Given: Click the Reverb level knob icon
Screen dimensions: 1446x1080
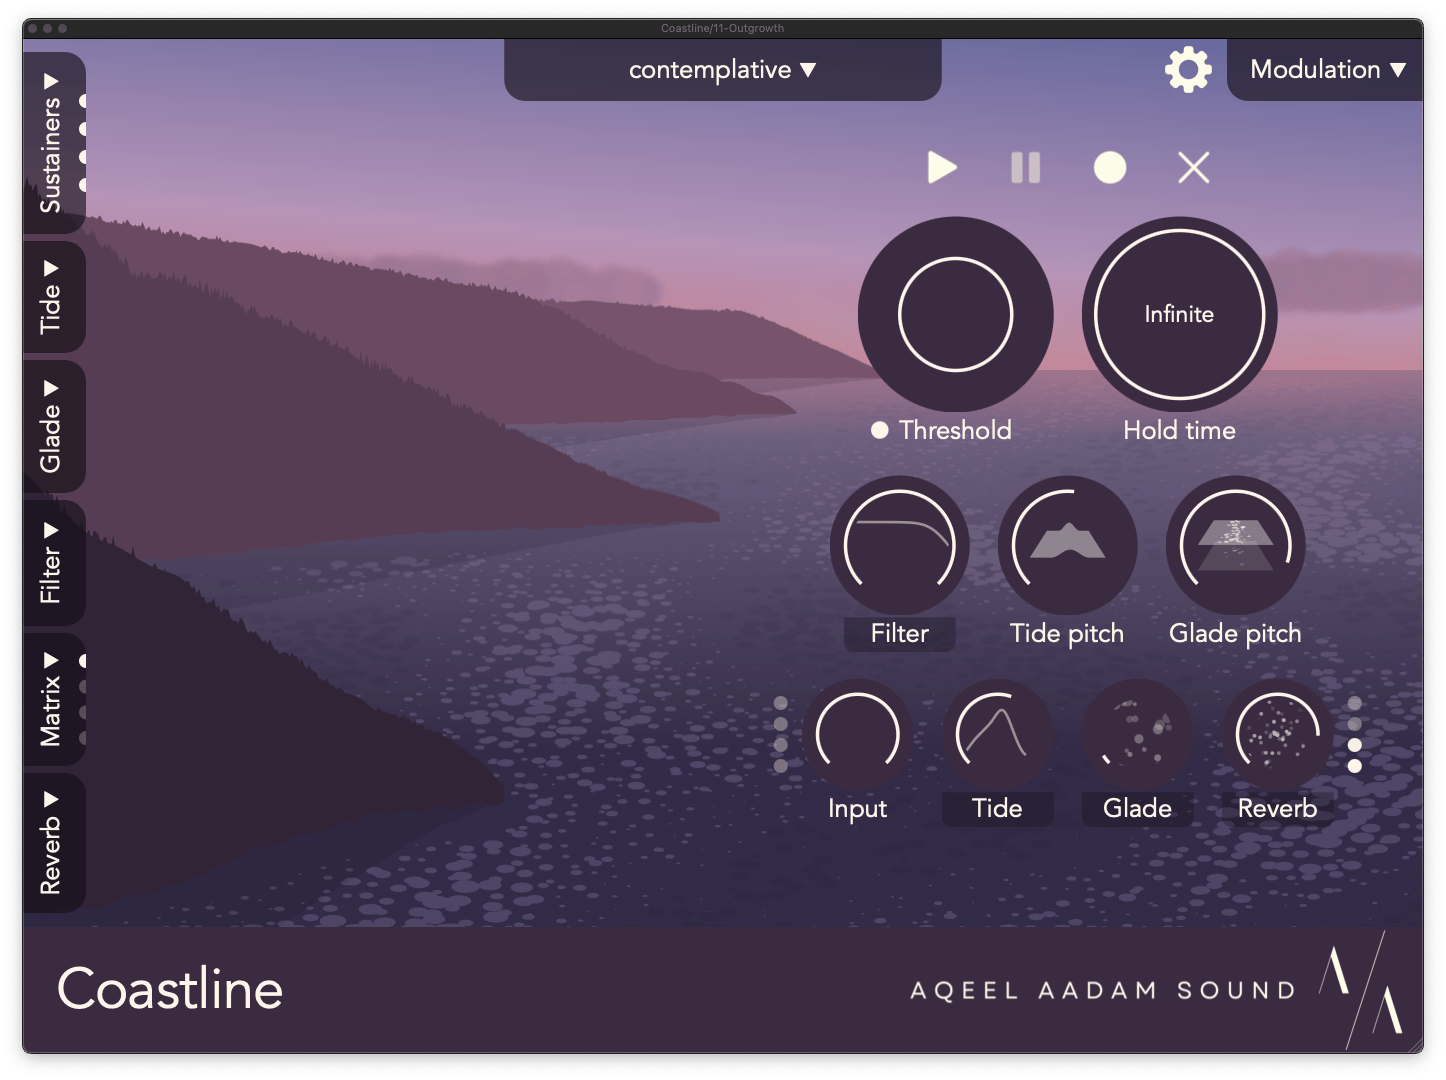Looking at the screenshot, I should coord(1277,734).
